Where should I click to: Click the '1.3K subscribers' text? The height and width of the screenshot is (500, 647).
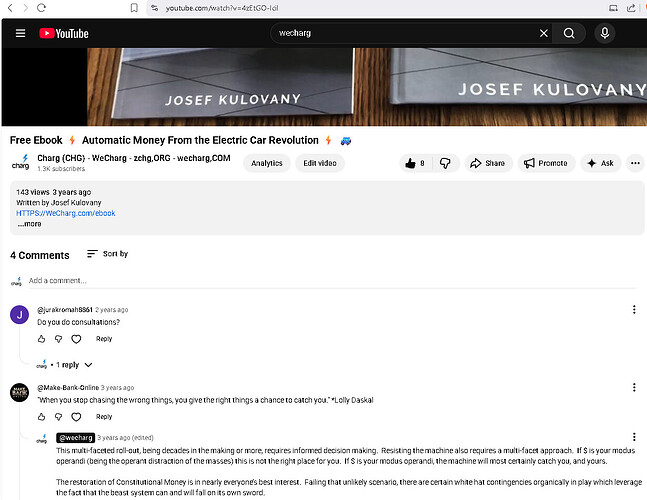point(61,169)
